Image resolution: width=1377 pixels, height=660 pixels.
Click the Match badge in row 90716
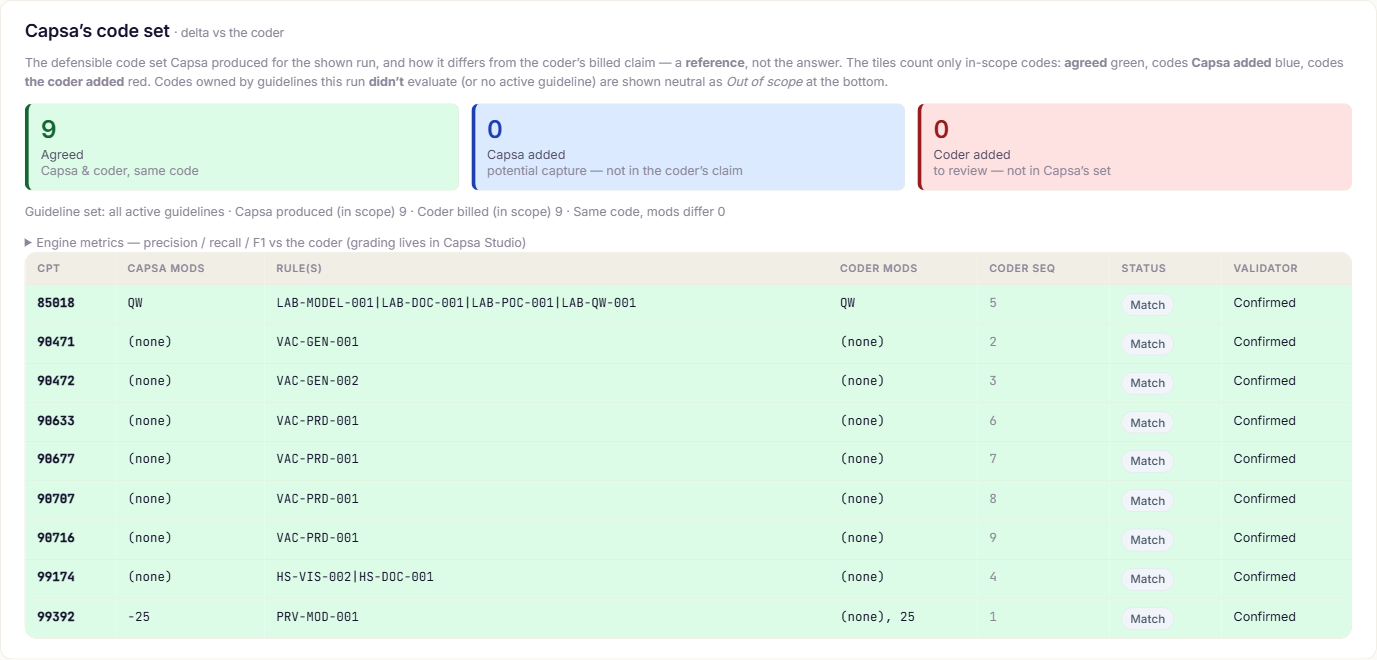[x=1147, y=540]
